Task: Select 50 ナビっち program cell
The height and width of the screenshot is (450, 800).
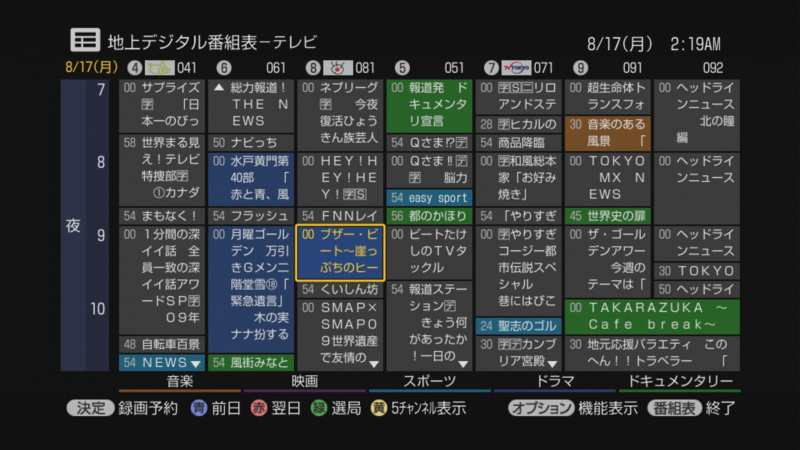Action: point(251,142)
